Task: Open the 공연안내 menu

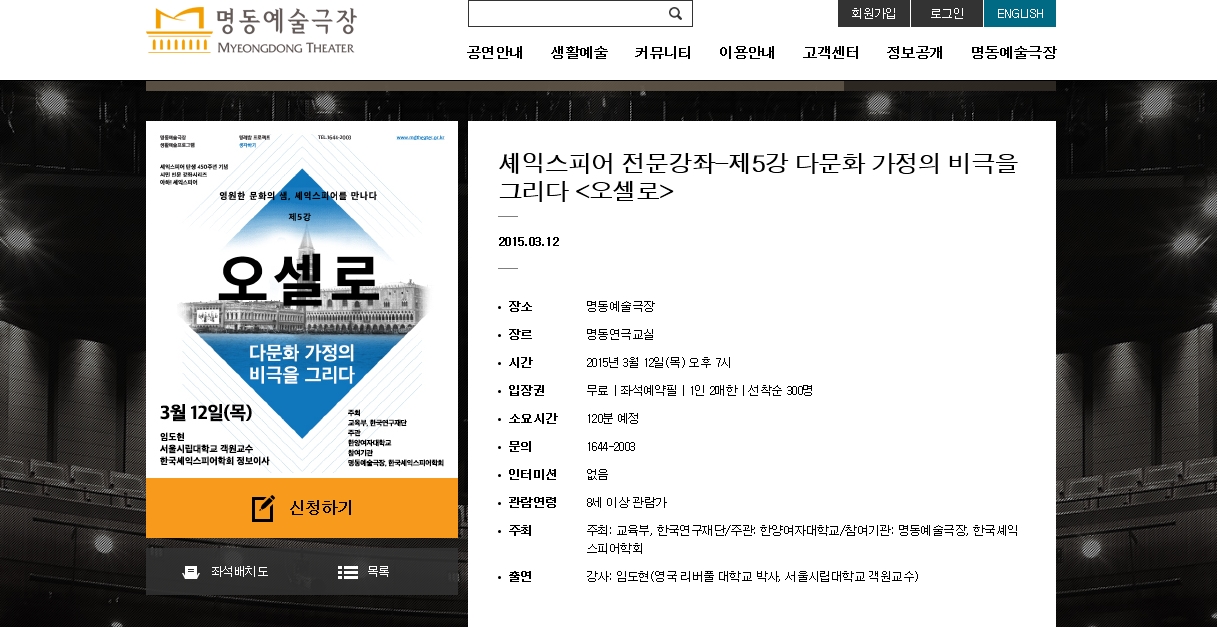Action: click(x=495, y=53)
